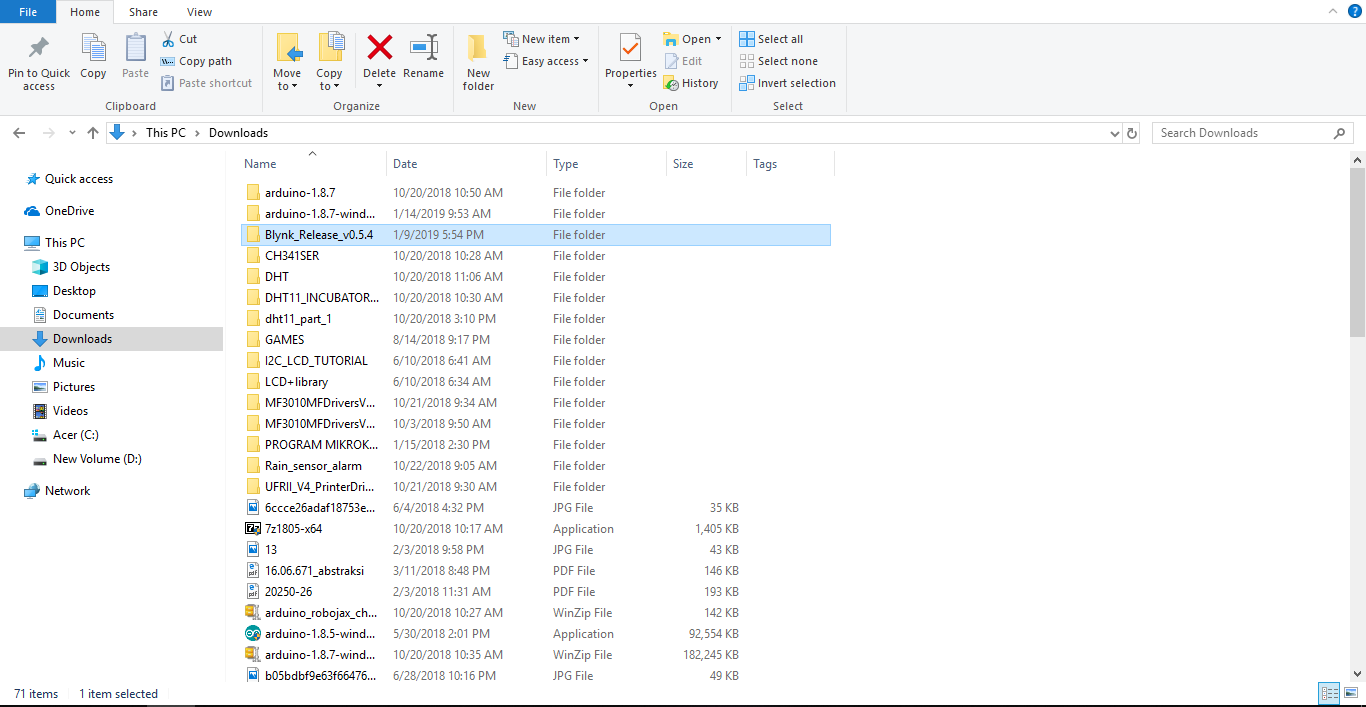
Task: Click the Paste ribbon icon
Action: coord(135,47)
